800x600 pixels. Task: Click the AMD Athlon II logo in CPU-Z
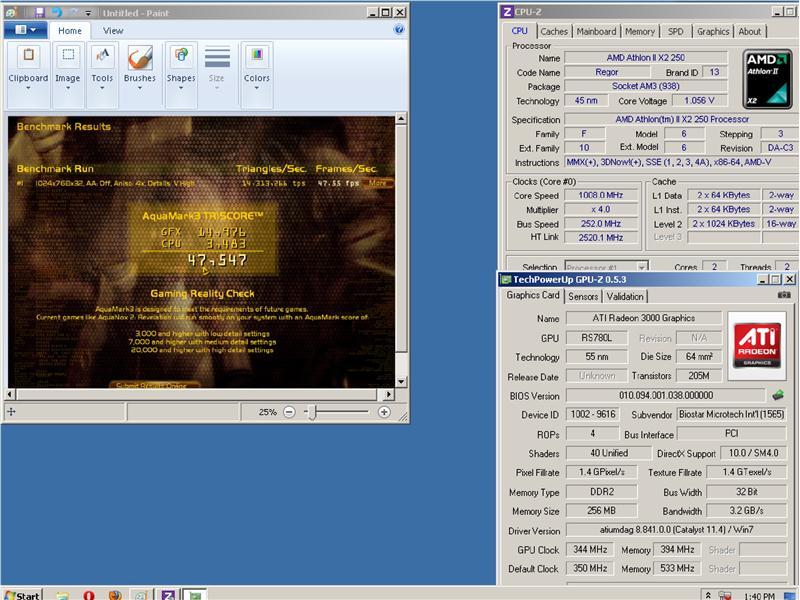point(767,79)
